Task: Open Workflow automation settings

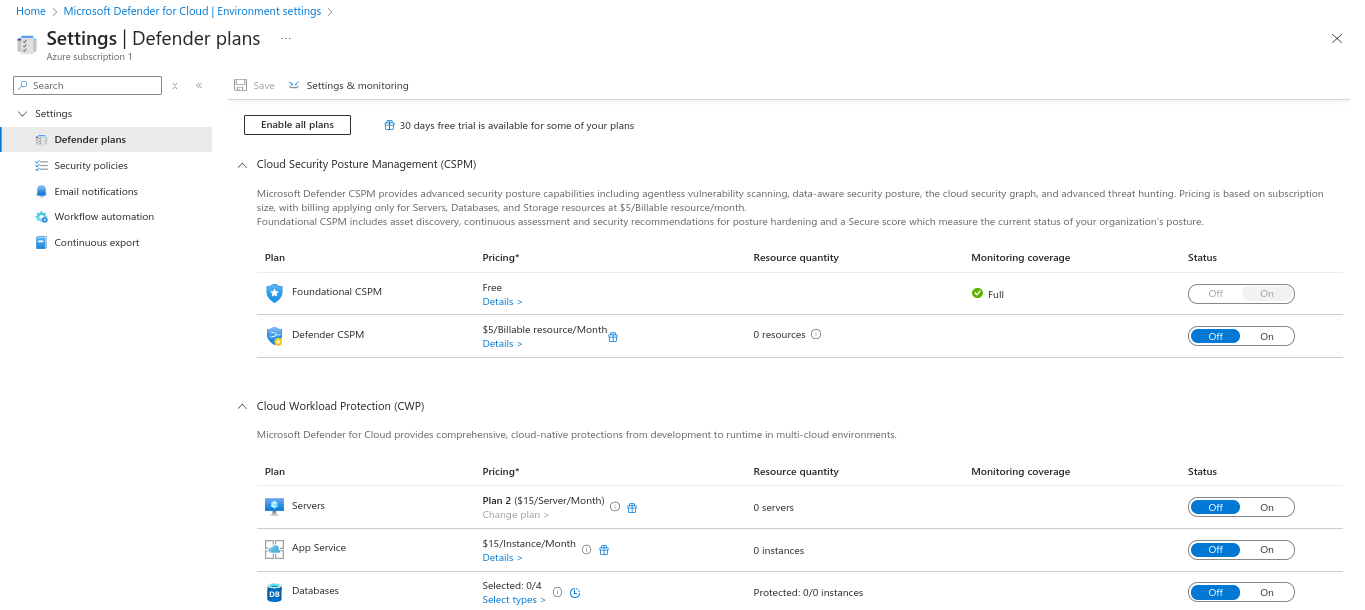Action: pos(106,217)
